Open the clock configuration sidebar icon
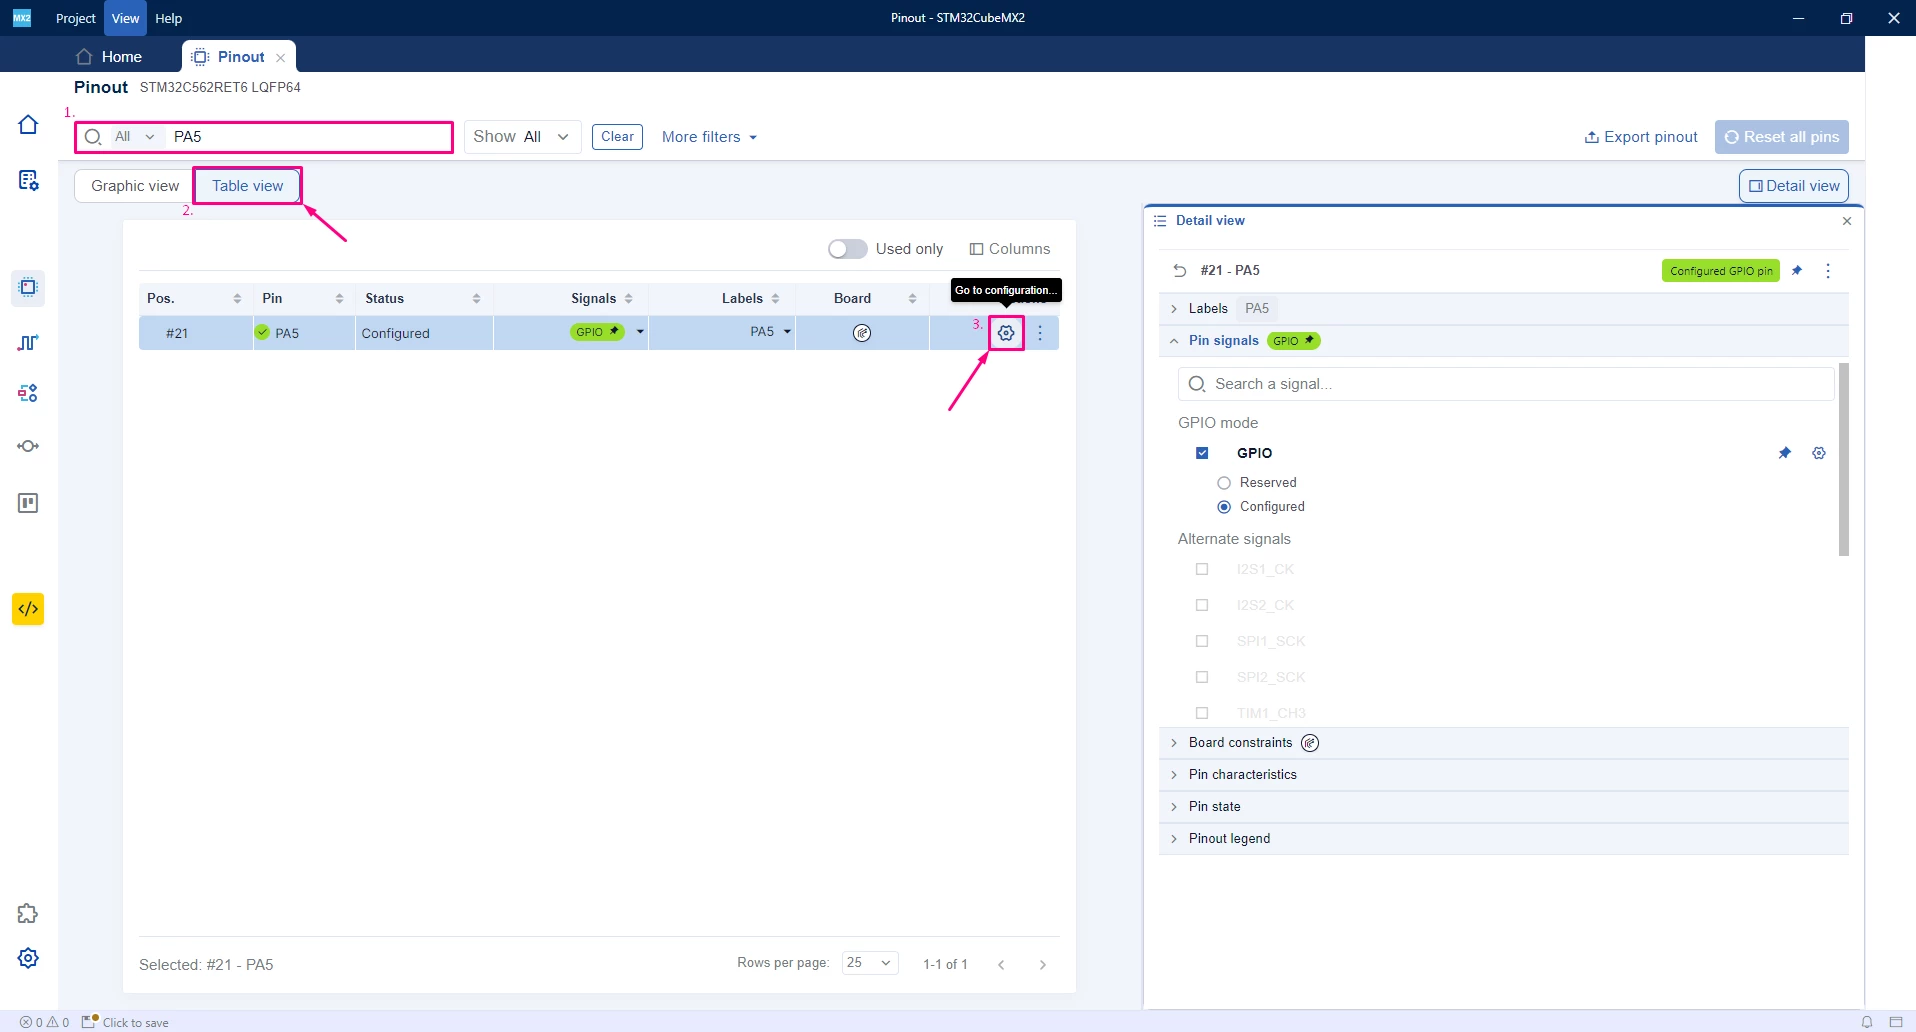The image size is (1916, 1032). (28, 343)
